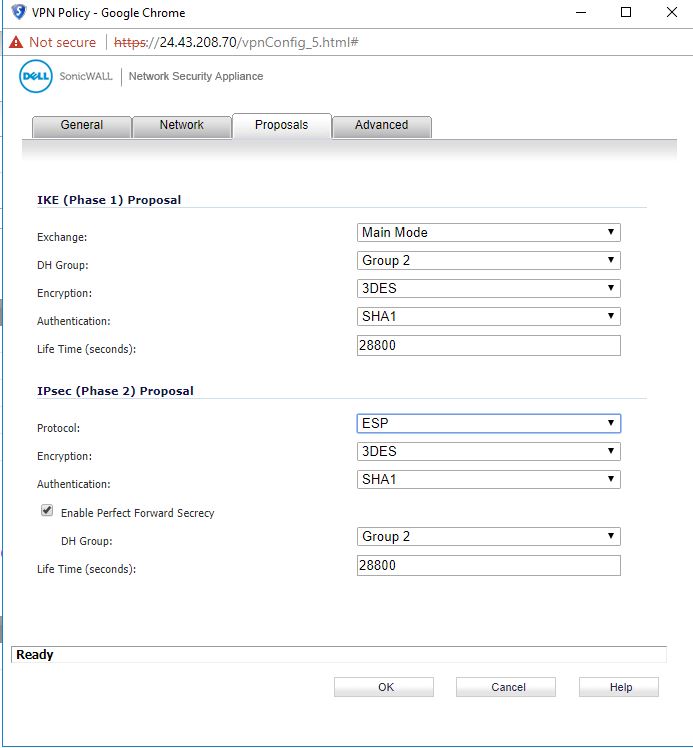Viewport: 693px width, 748px height.
Task: Switch to the General tab
Action: pos(82,126)
